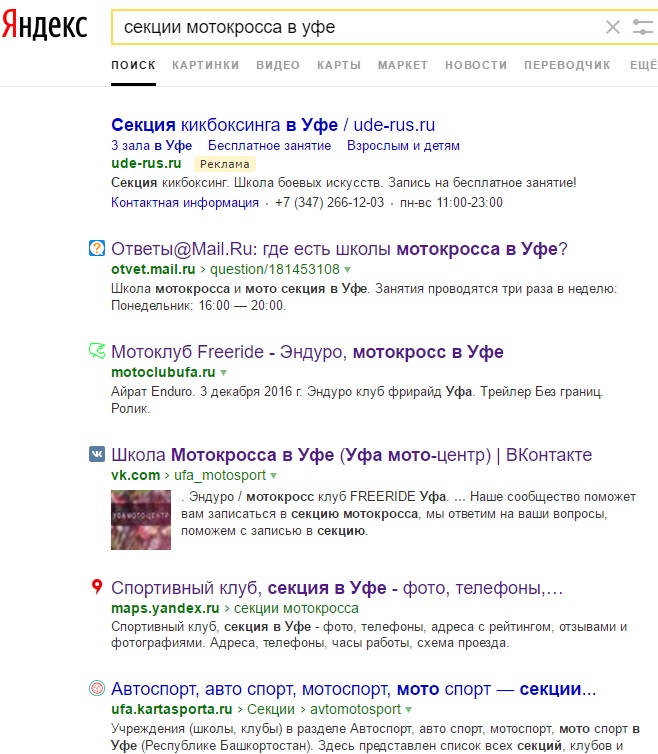Follow the 'Взрослым и детям' sitelink

point(403,145)
